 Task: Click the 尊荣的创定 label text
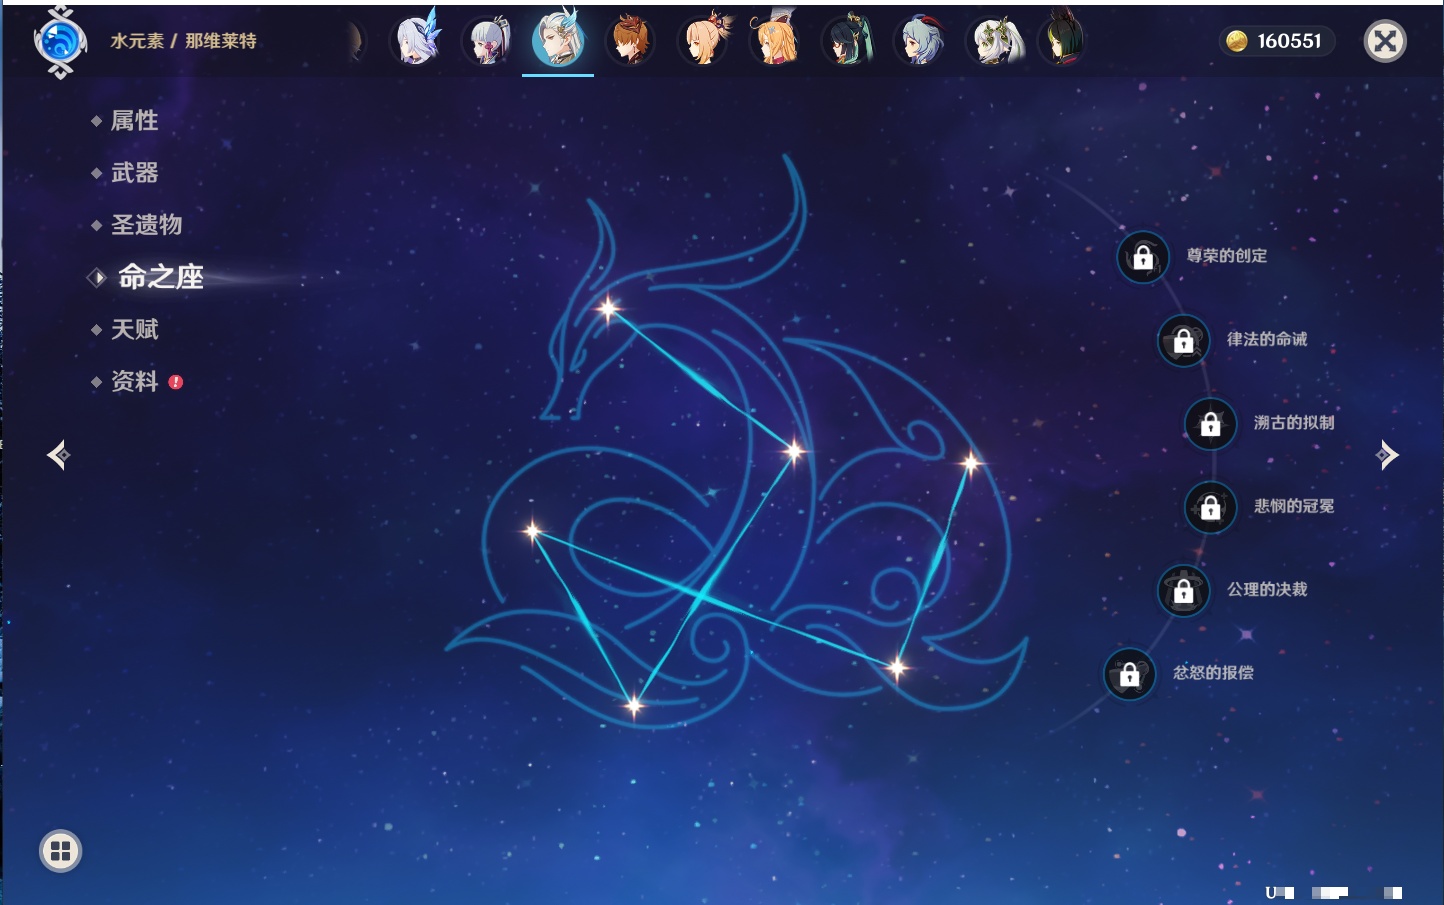(1226, 256)
